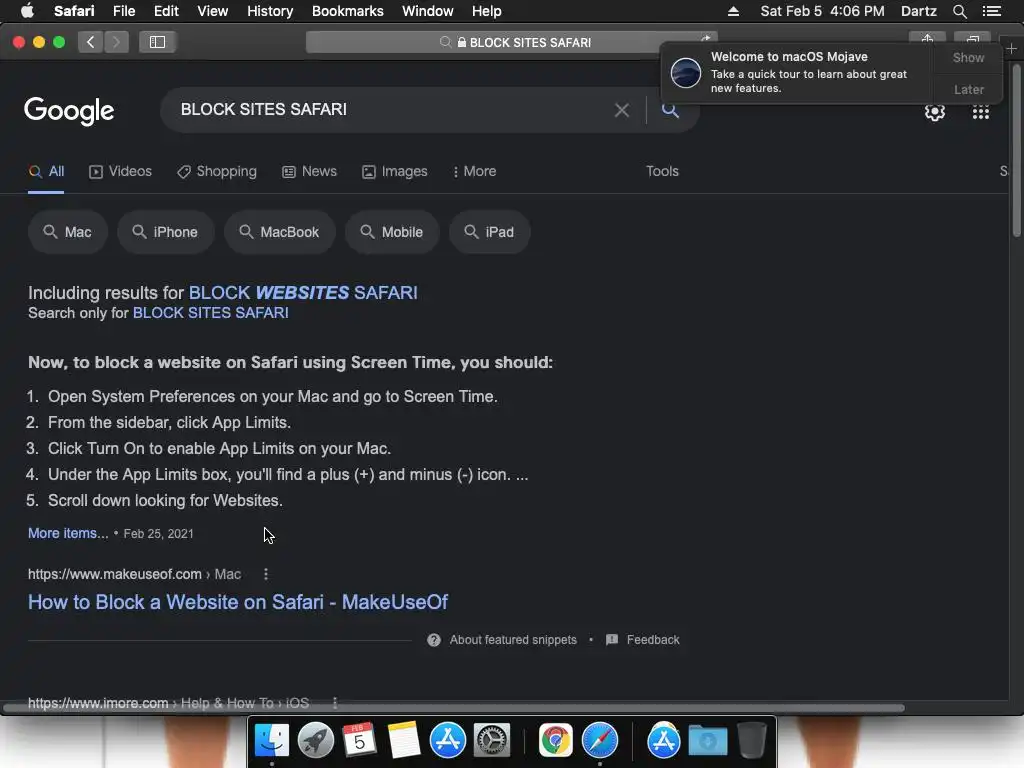Open options for makeuseof.com result
The width and height of the screenshot is (1024, 768).
(x=265, y=574)
